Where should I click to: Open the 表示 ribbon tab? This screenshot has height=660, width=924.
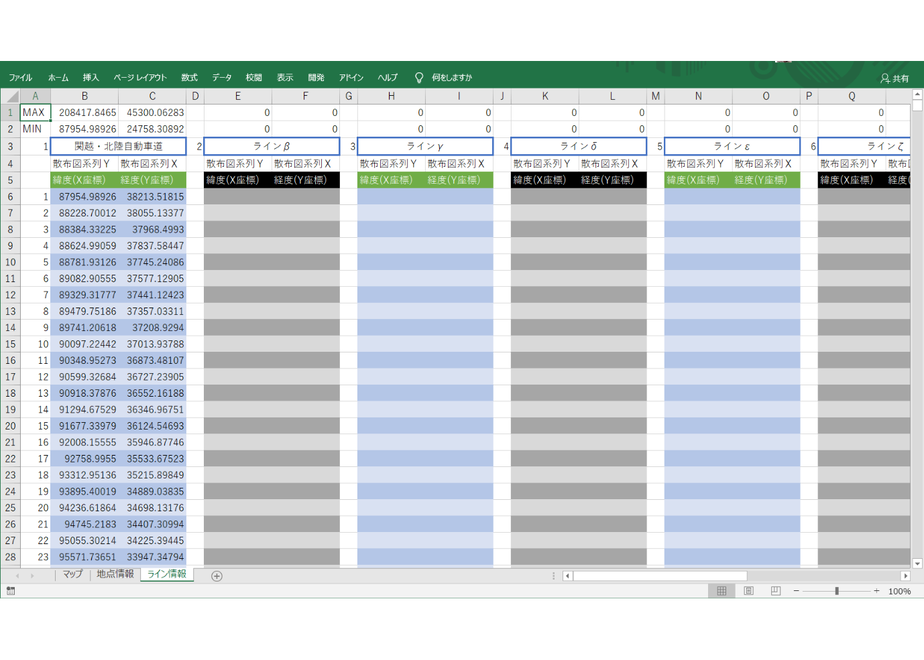click(x=285, y=77)
